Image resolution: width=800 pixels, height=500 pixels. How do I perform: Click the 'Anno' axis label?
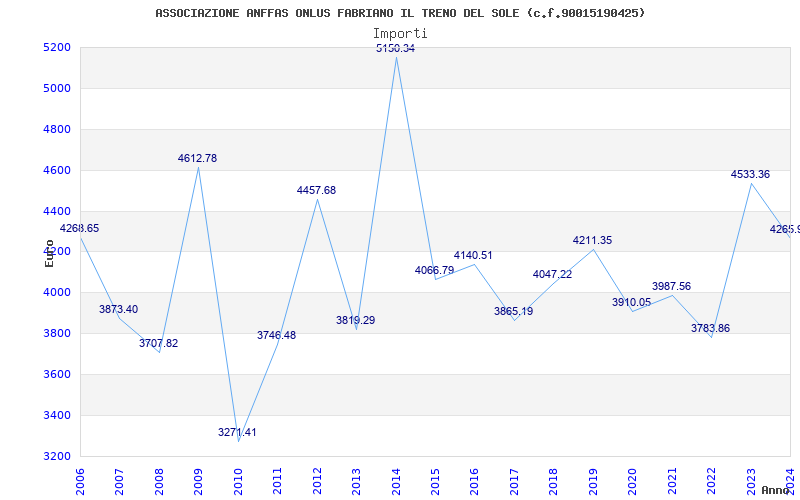(776, 490)
